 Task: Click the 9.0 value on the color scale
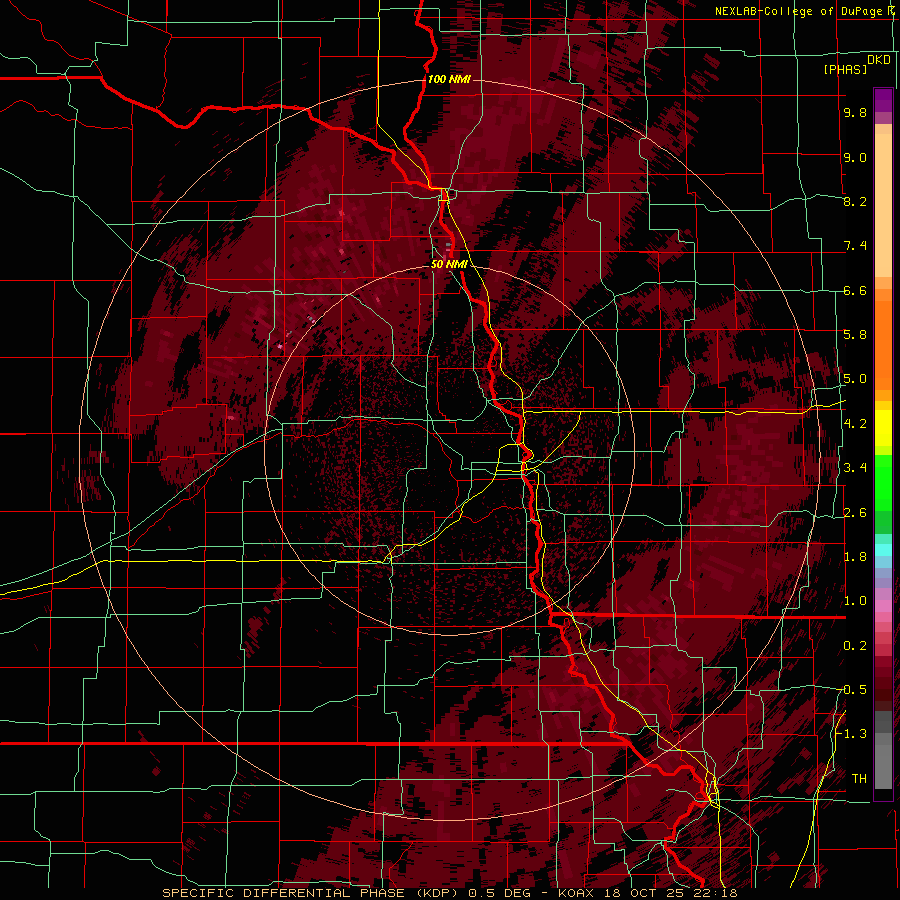click(855, 157)
